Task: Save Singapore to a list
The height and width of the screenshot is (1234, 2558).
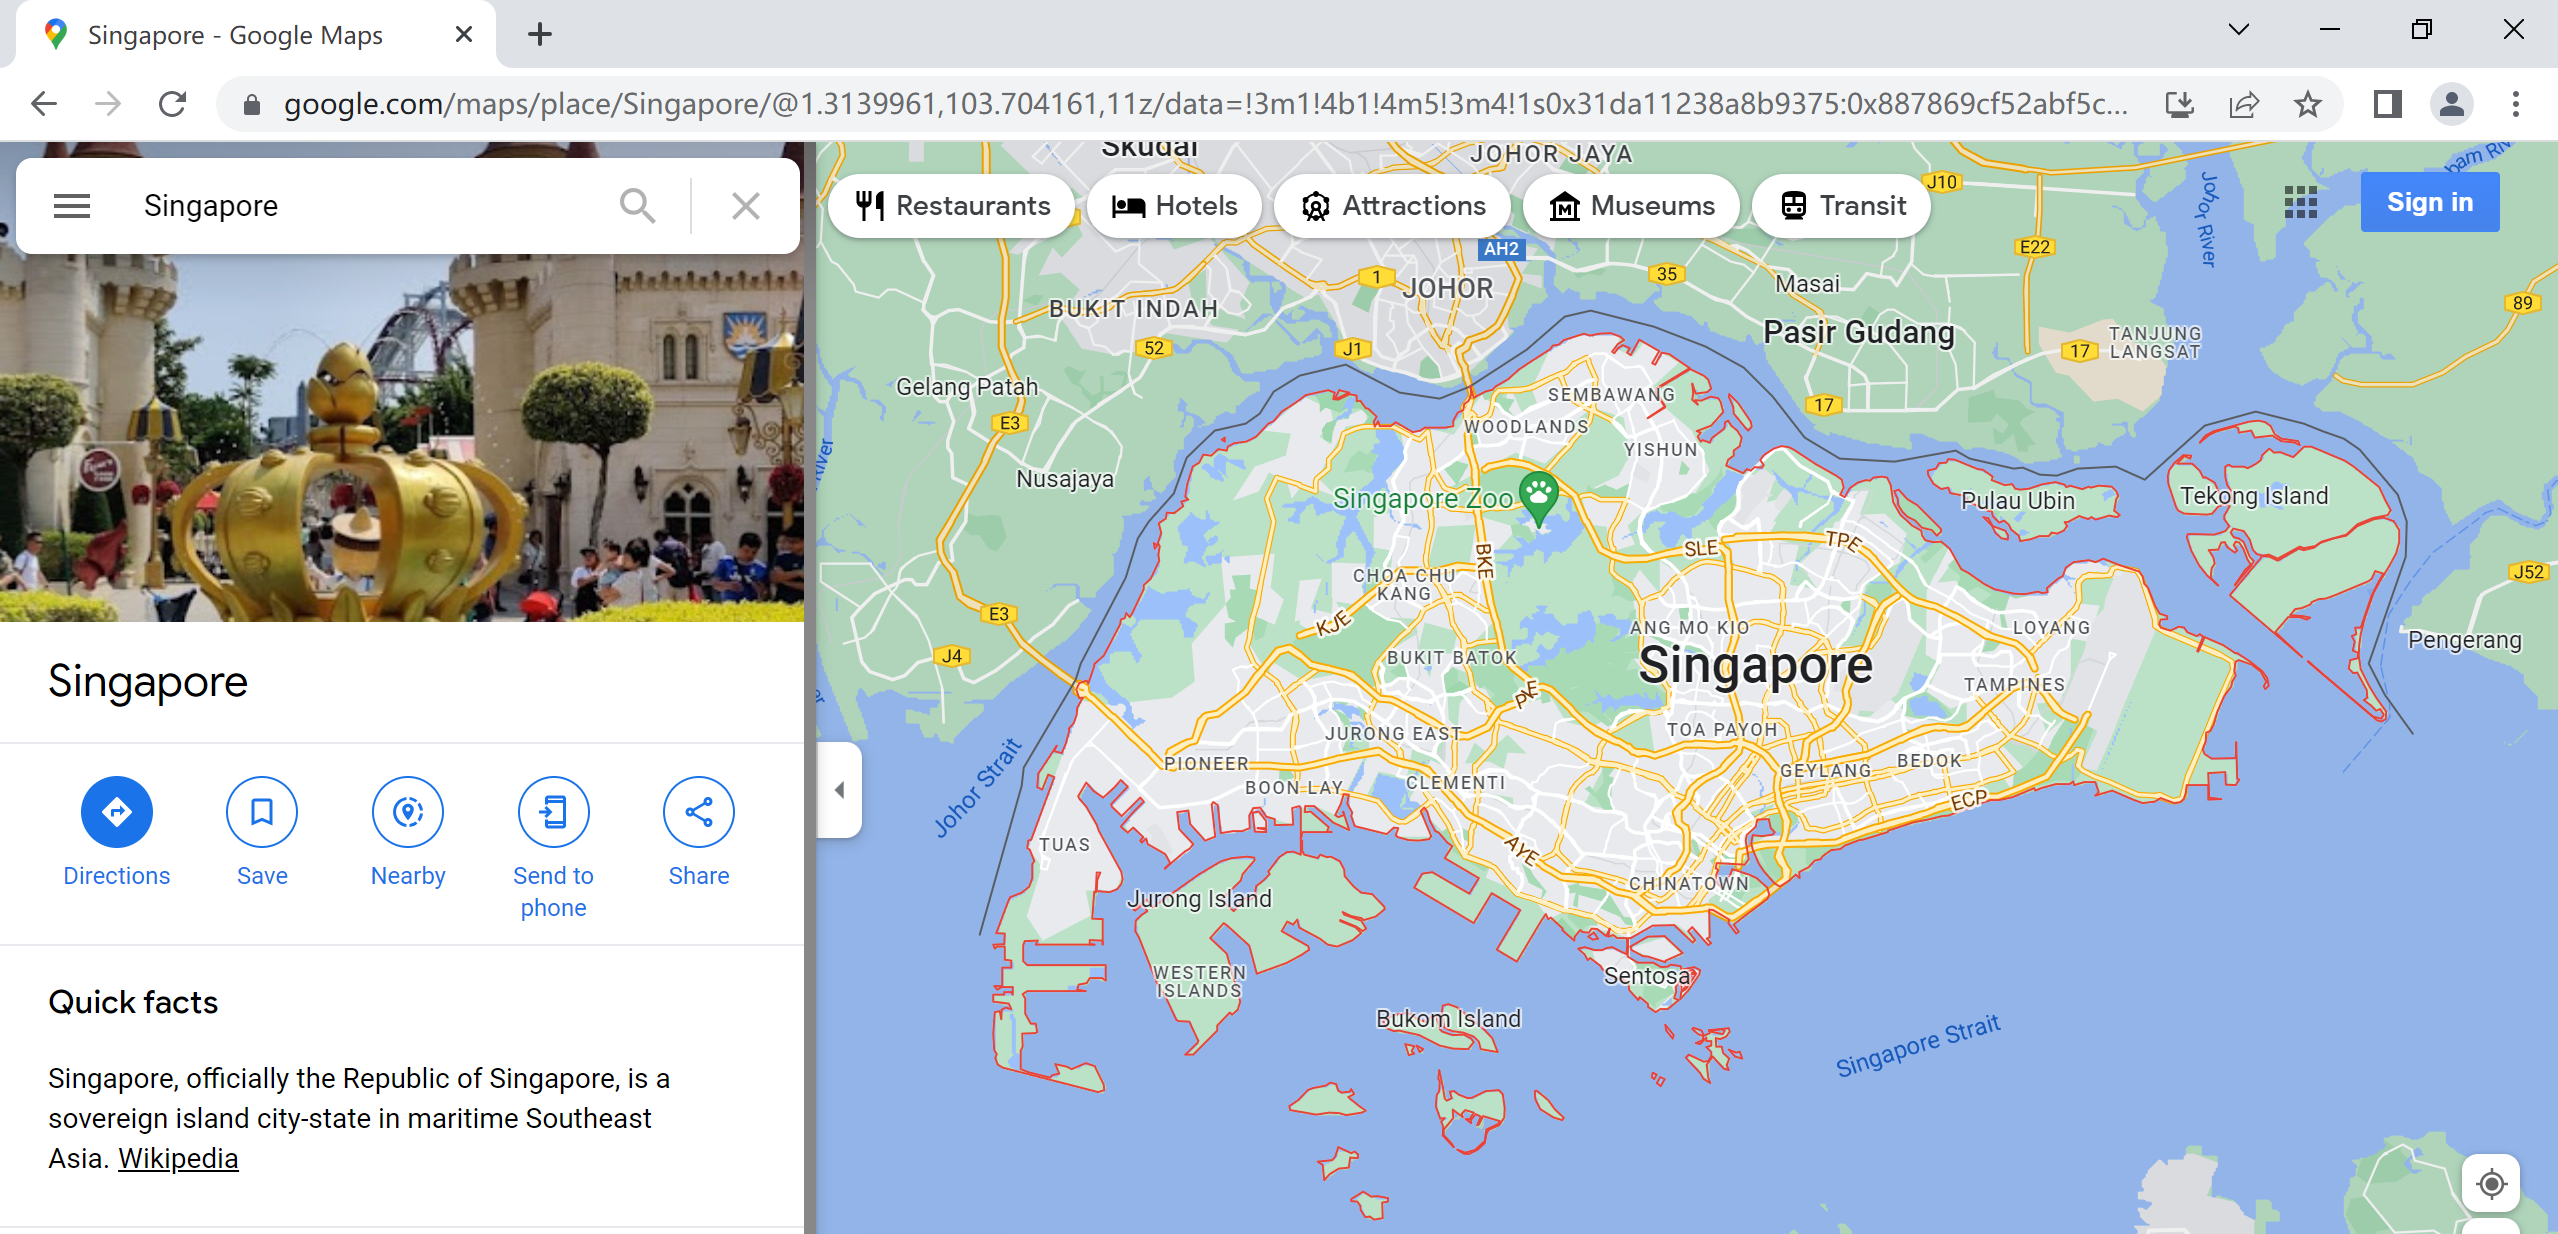Action: (261, 812)
